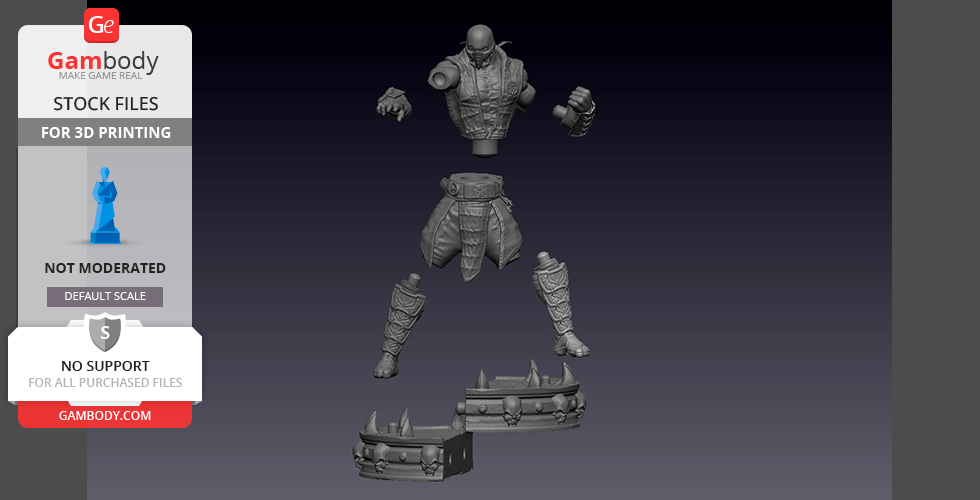The height and width of the screenshot is (500, 980).
Task: Click the 'FOR 3D PRINTING' banner
Action: coord(105,132)
